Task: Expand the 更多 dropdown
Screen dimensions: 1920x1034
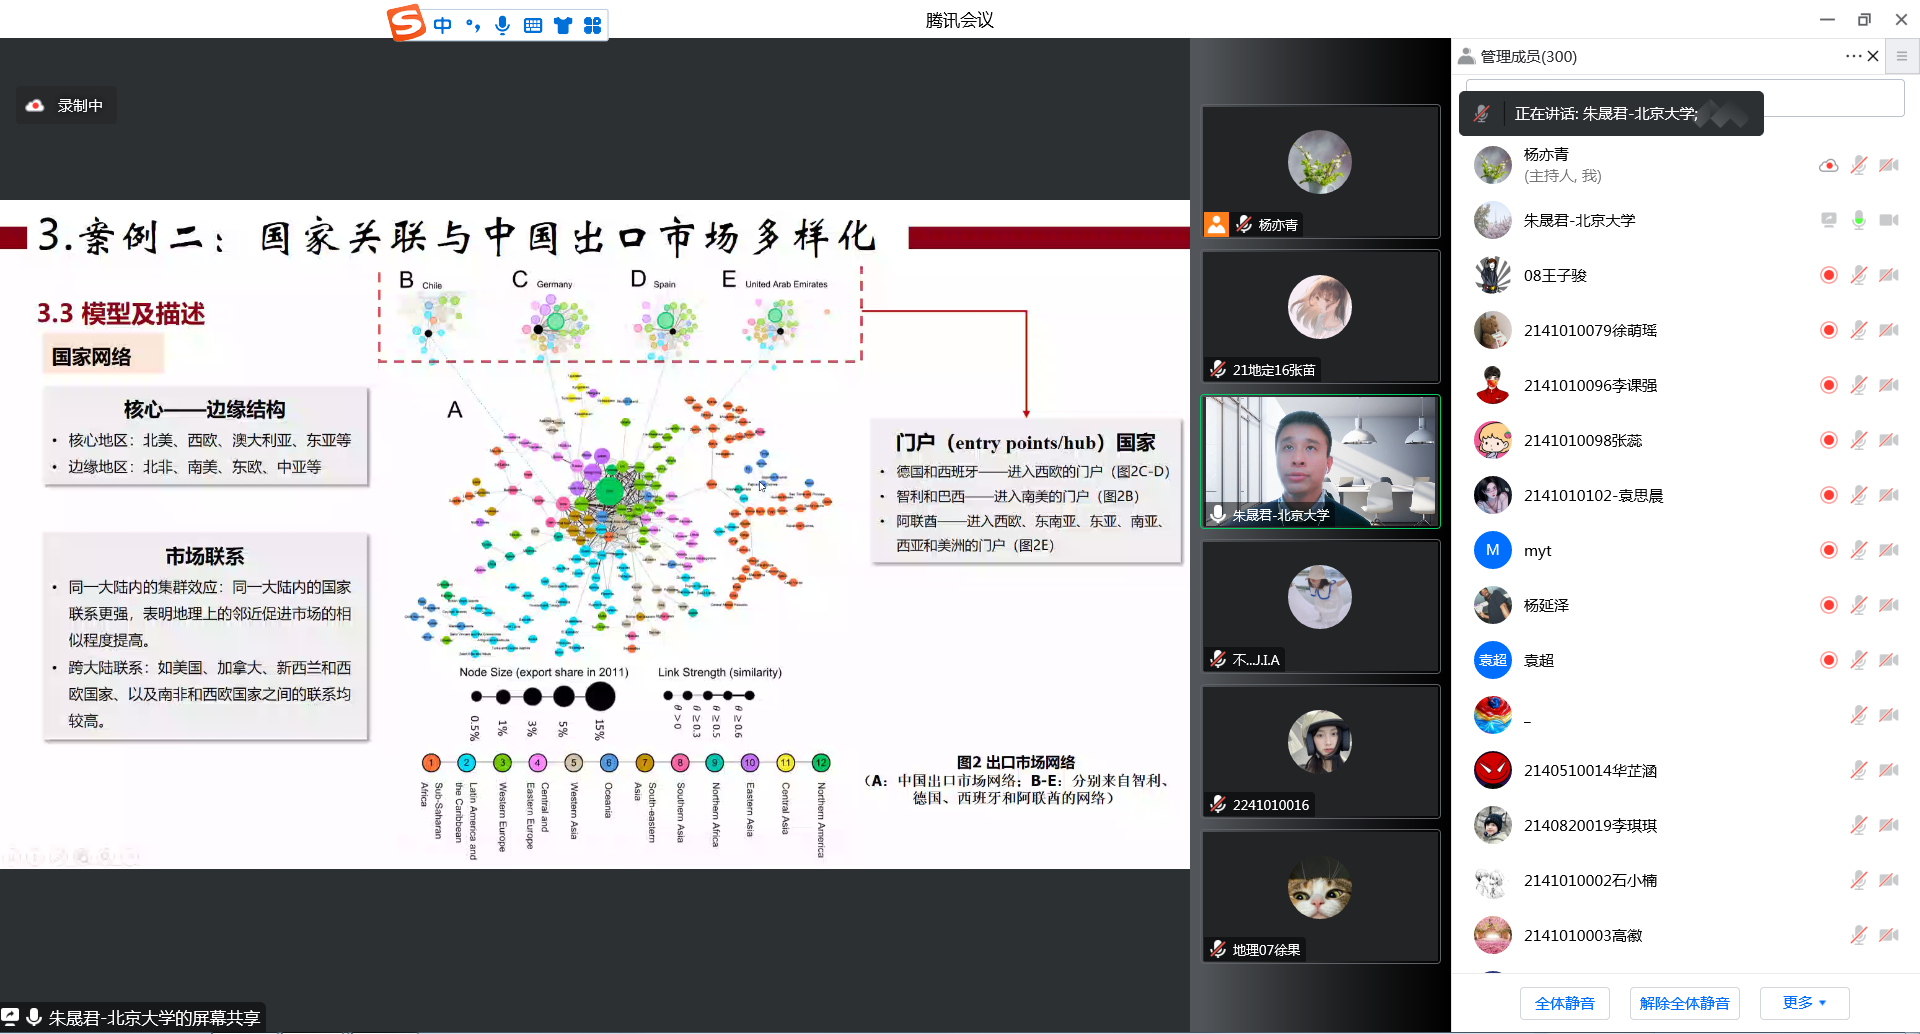Action: coord(1804,1003)
